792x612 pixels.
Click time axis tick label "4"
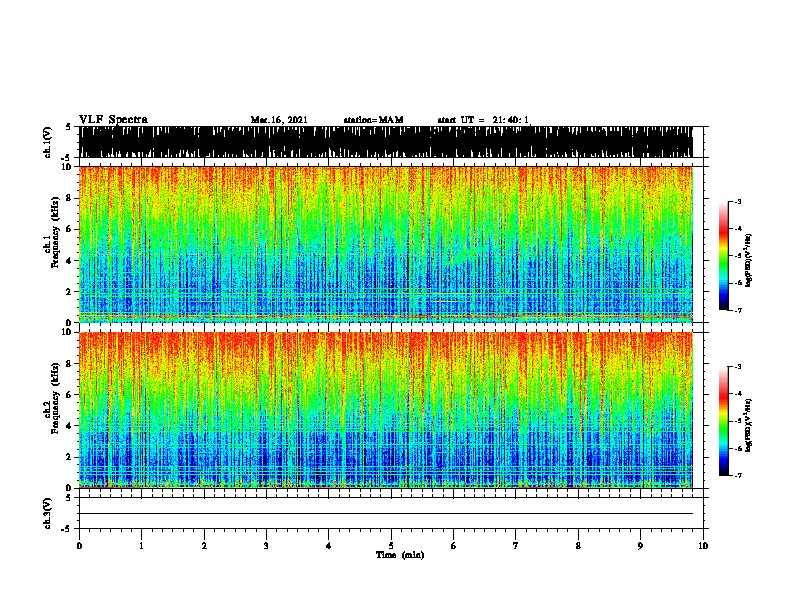click(329, 546)
